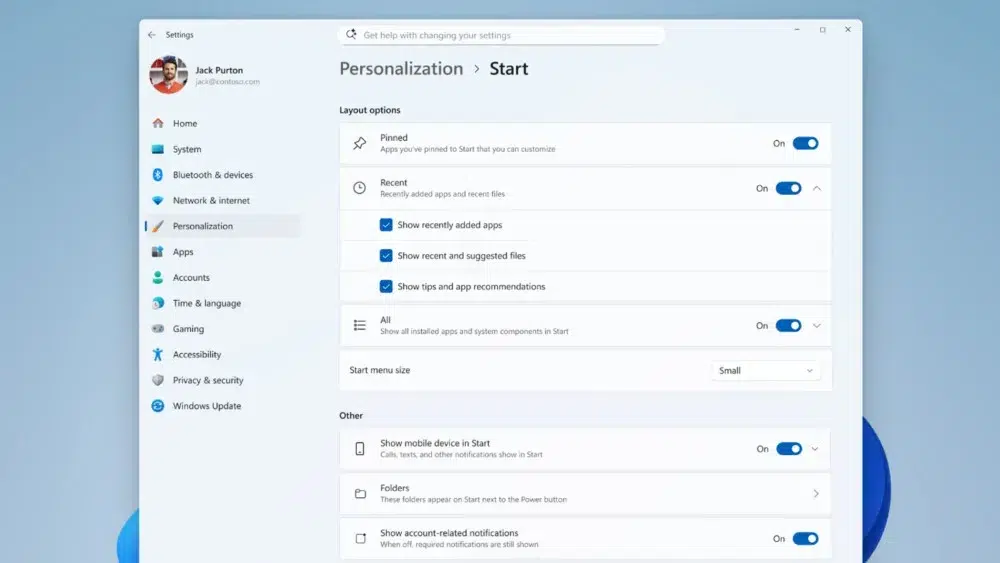Click the Gaming controller icon
This screenshot has width=1000, height=563.
point(158,329)
